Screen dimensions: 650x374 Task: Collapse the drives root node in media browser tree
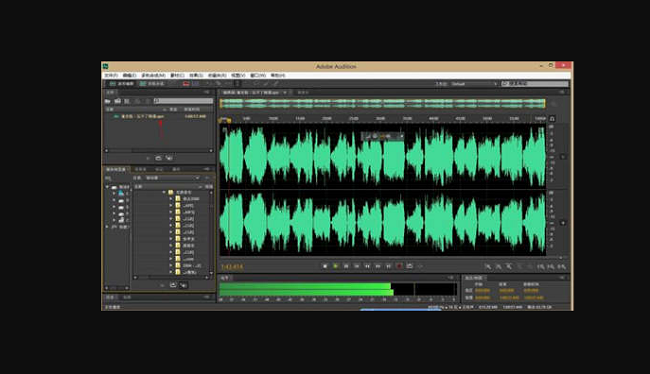[107, 187]
